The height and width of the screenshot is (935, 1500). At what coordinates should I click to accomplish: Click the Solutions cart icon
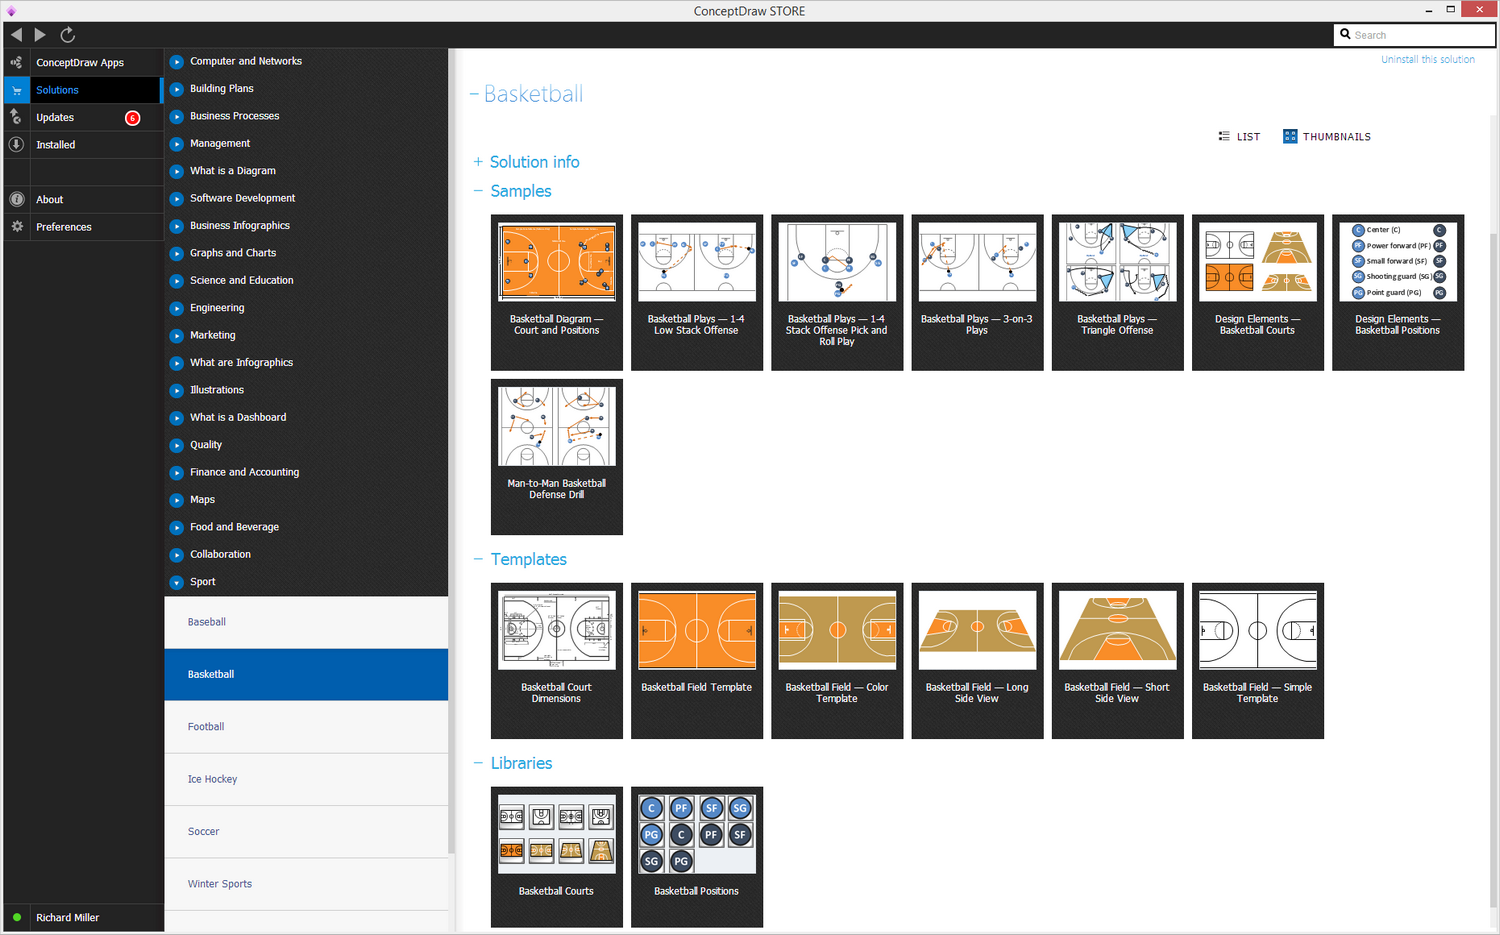click(16, 90)
